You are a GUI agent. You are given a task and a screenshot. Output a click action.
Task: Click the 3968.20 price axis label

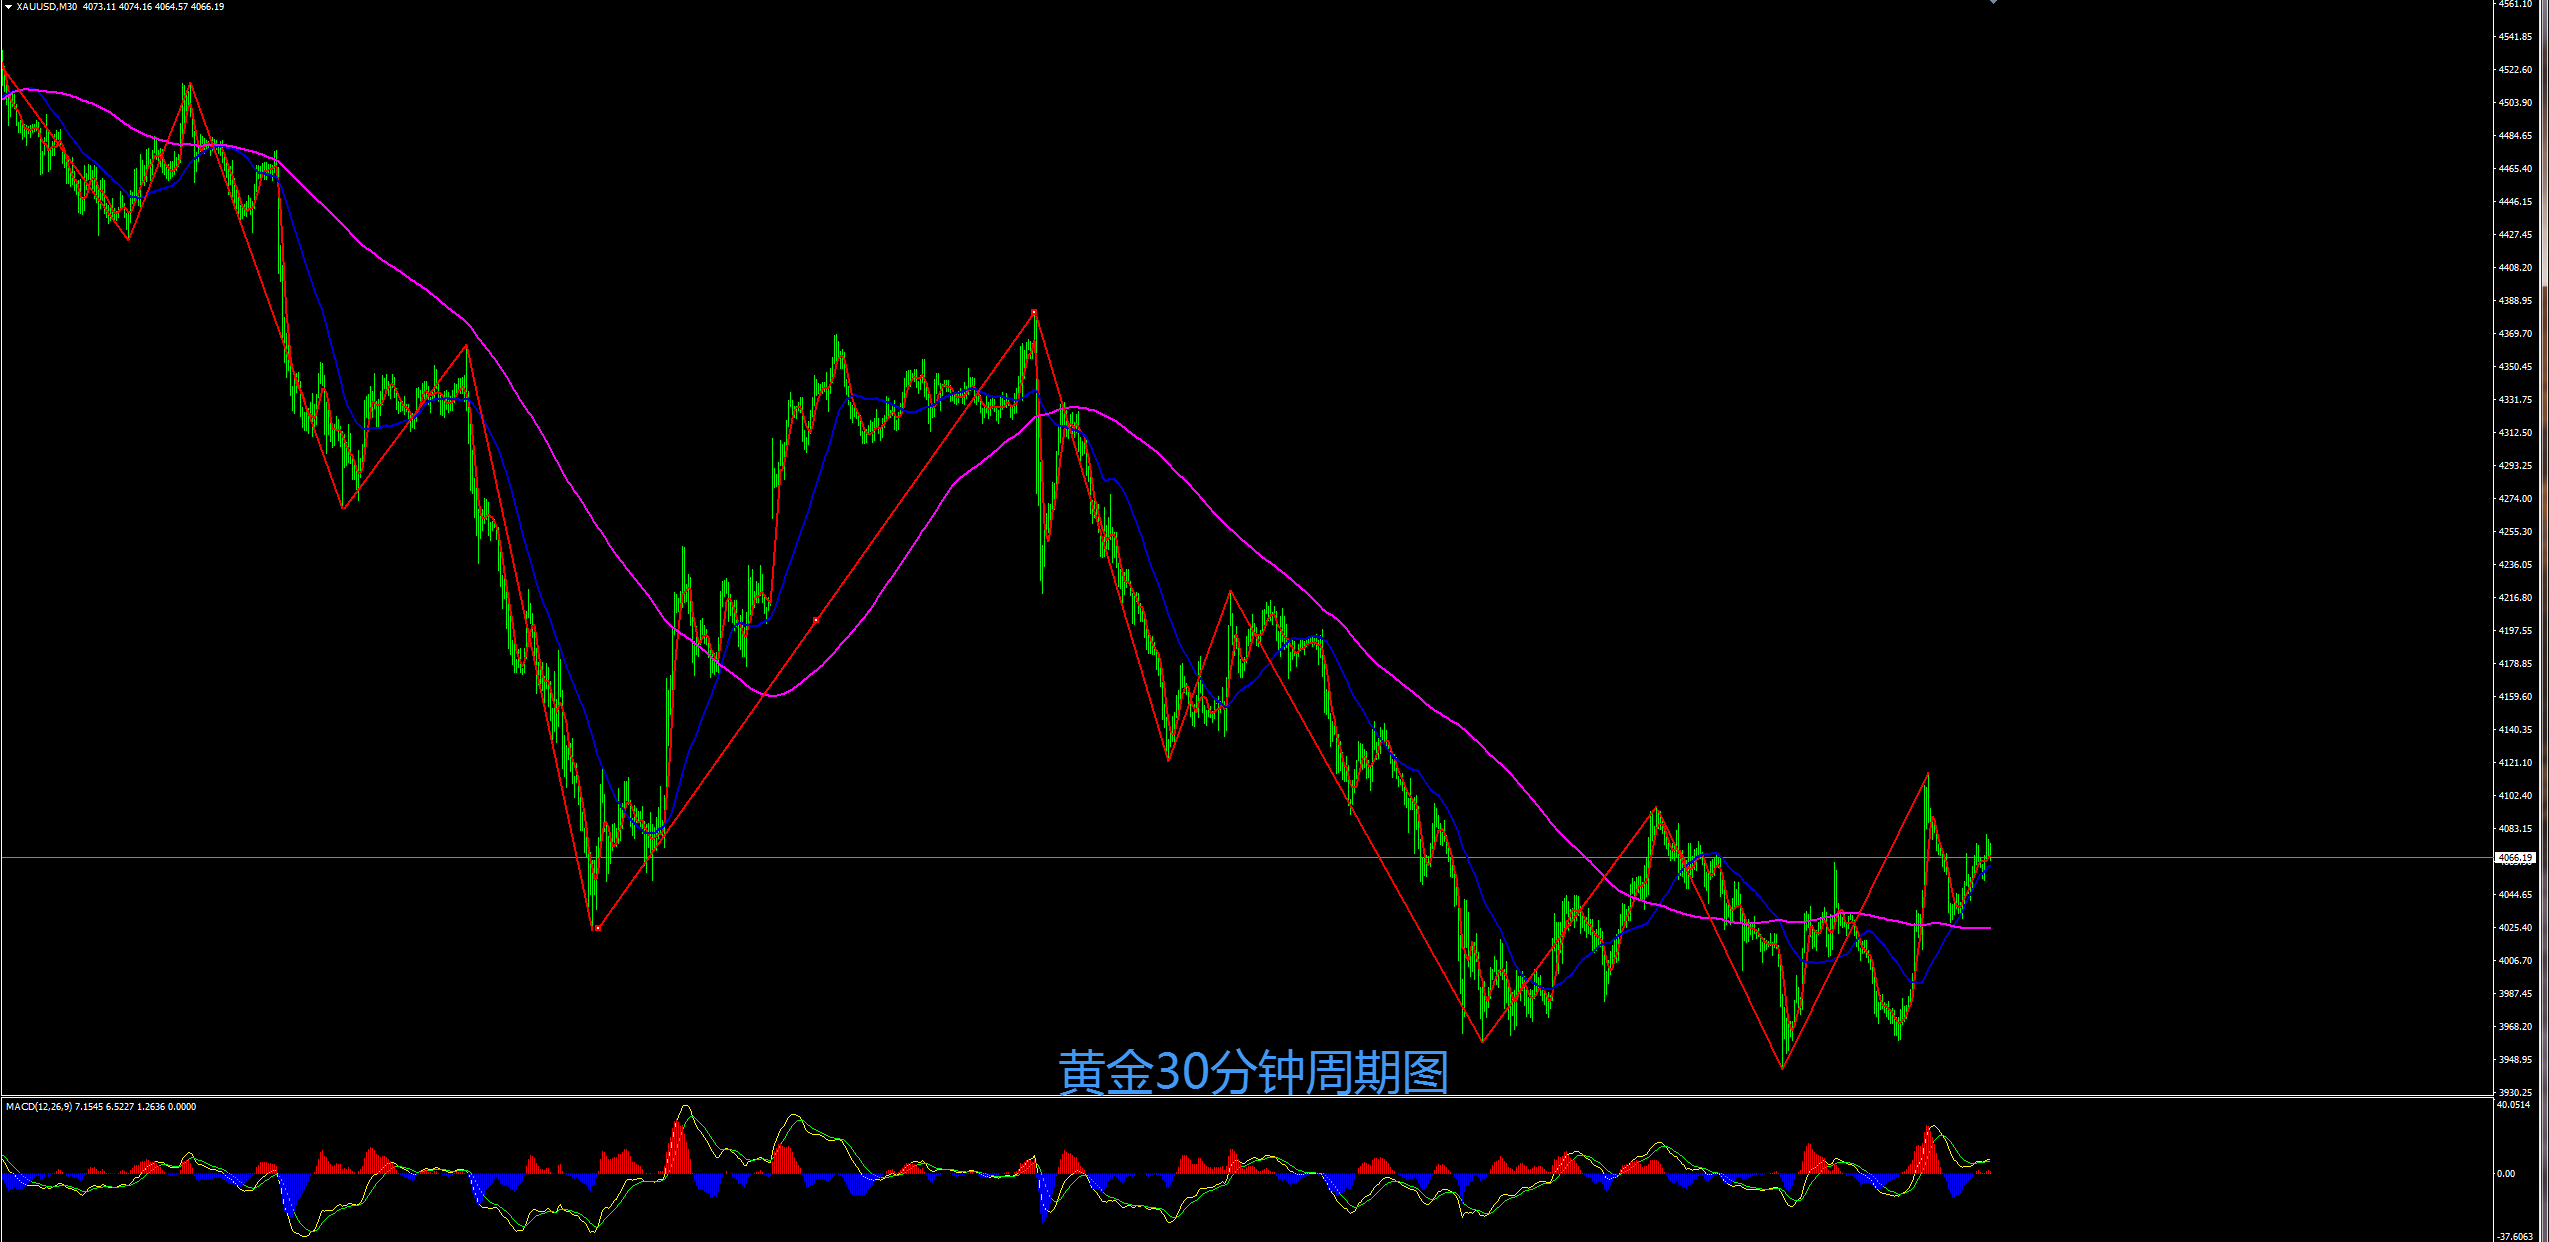pos(2515,1026)
